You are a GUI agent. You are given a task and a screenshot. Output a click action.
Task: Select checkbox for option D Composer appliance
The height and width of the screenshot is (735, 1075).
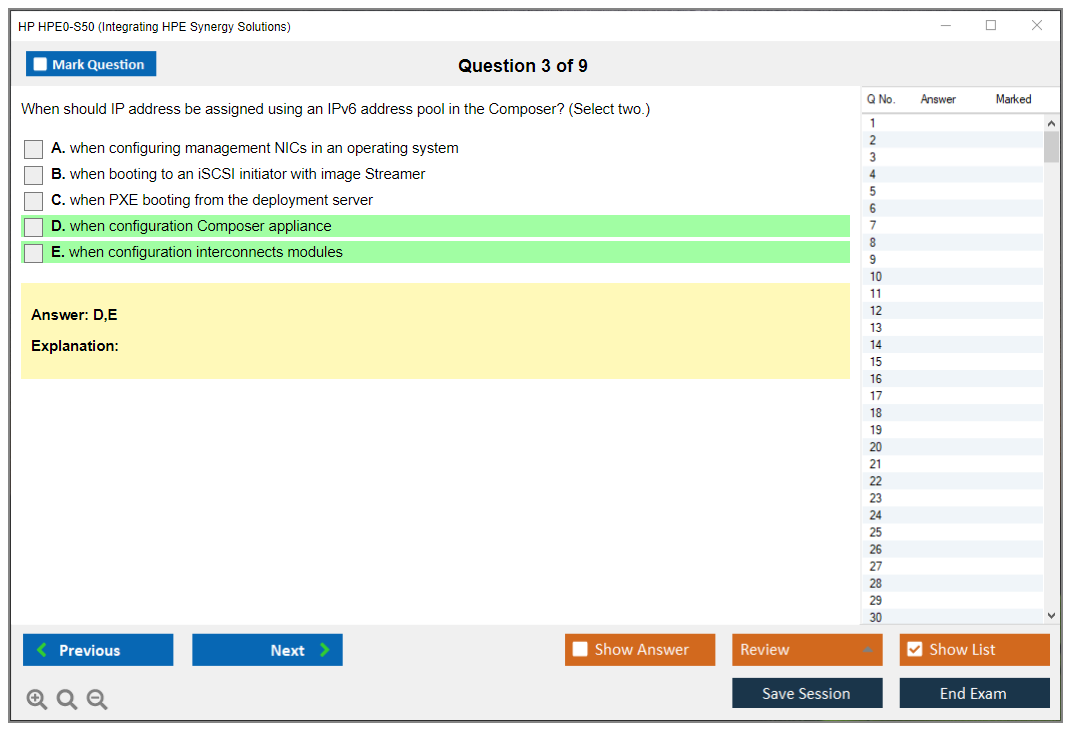click(34, 227)
